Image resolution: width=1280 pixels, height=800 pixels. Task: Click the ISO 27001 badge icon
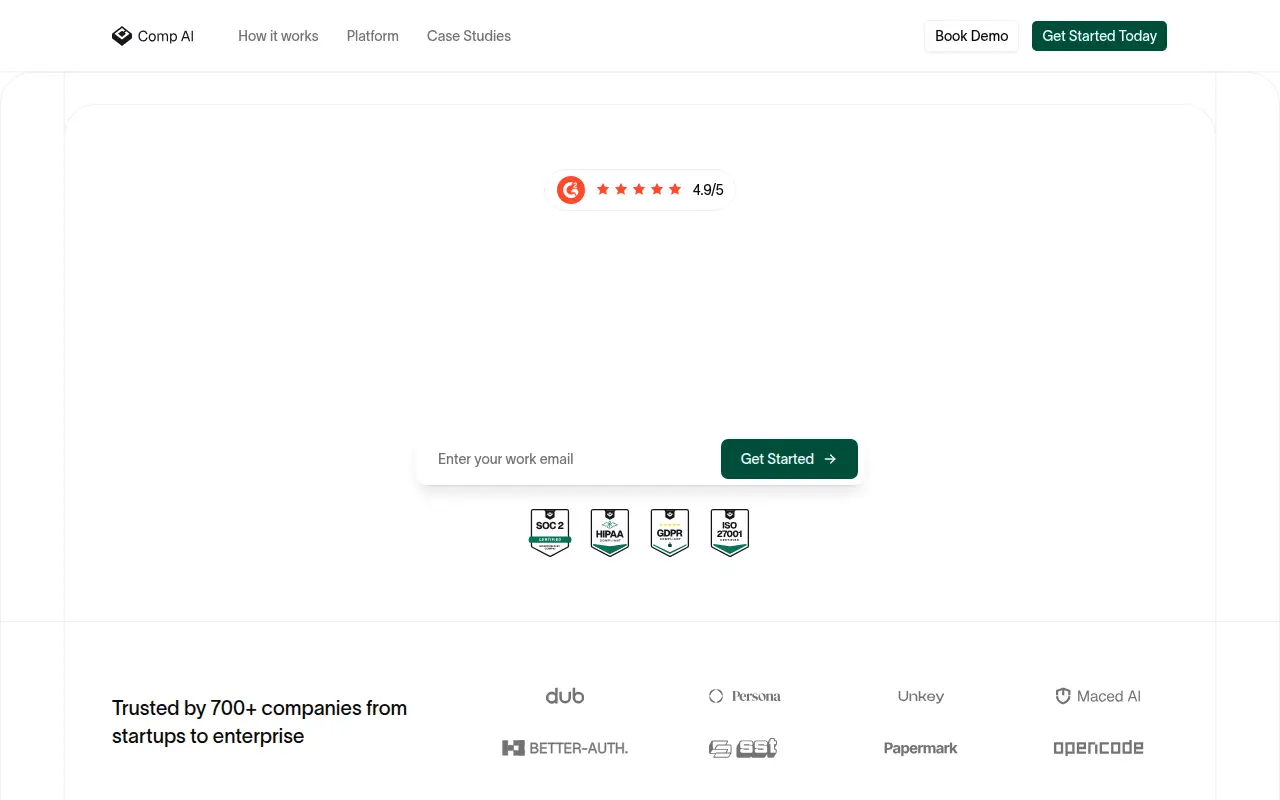point(730,532)
